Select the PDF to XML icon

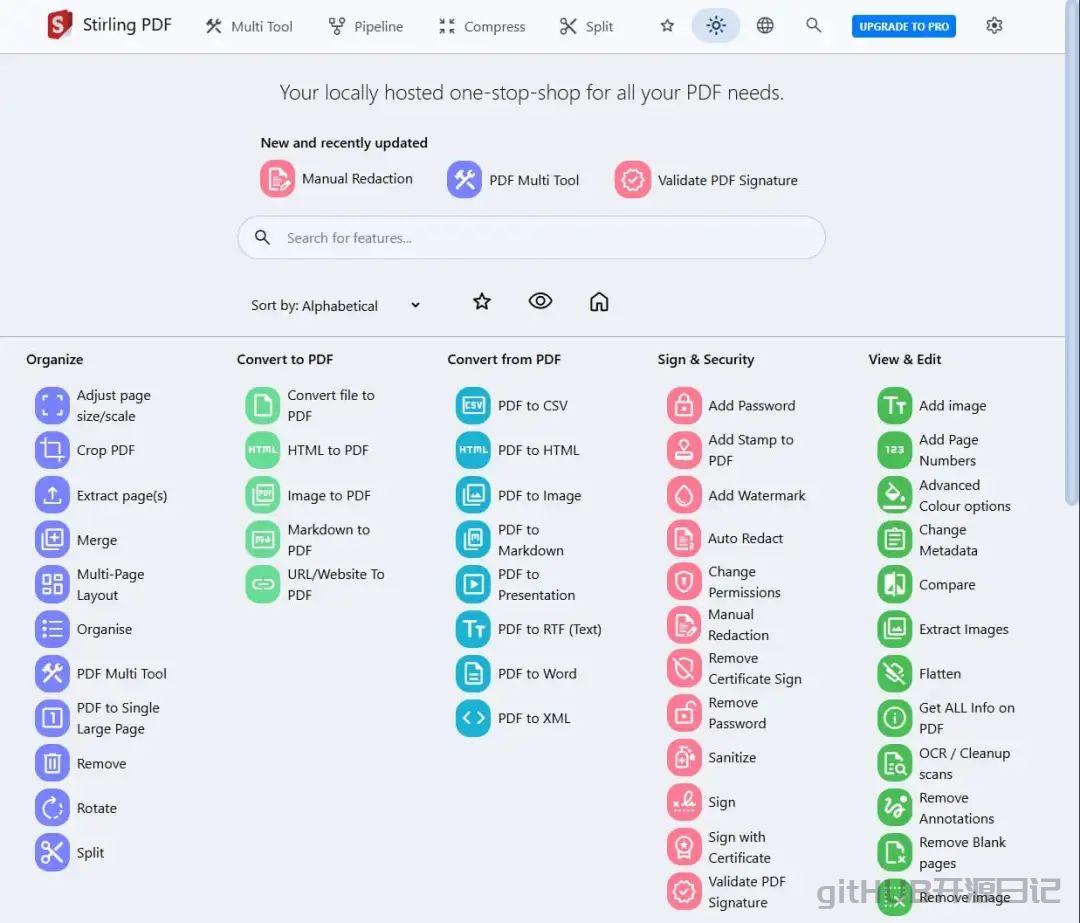pos(473,718)
